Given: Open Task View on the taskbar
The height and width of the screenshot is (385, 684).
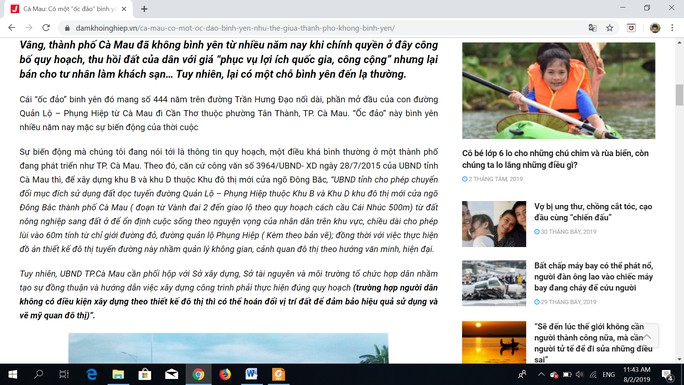Looking at the screenshot, I should click(x=64, y=374).
